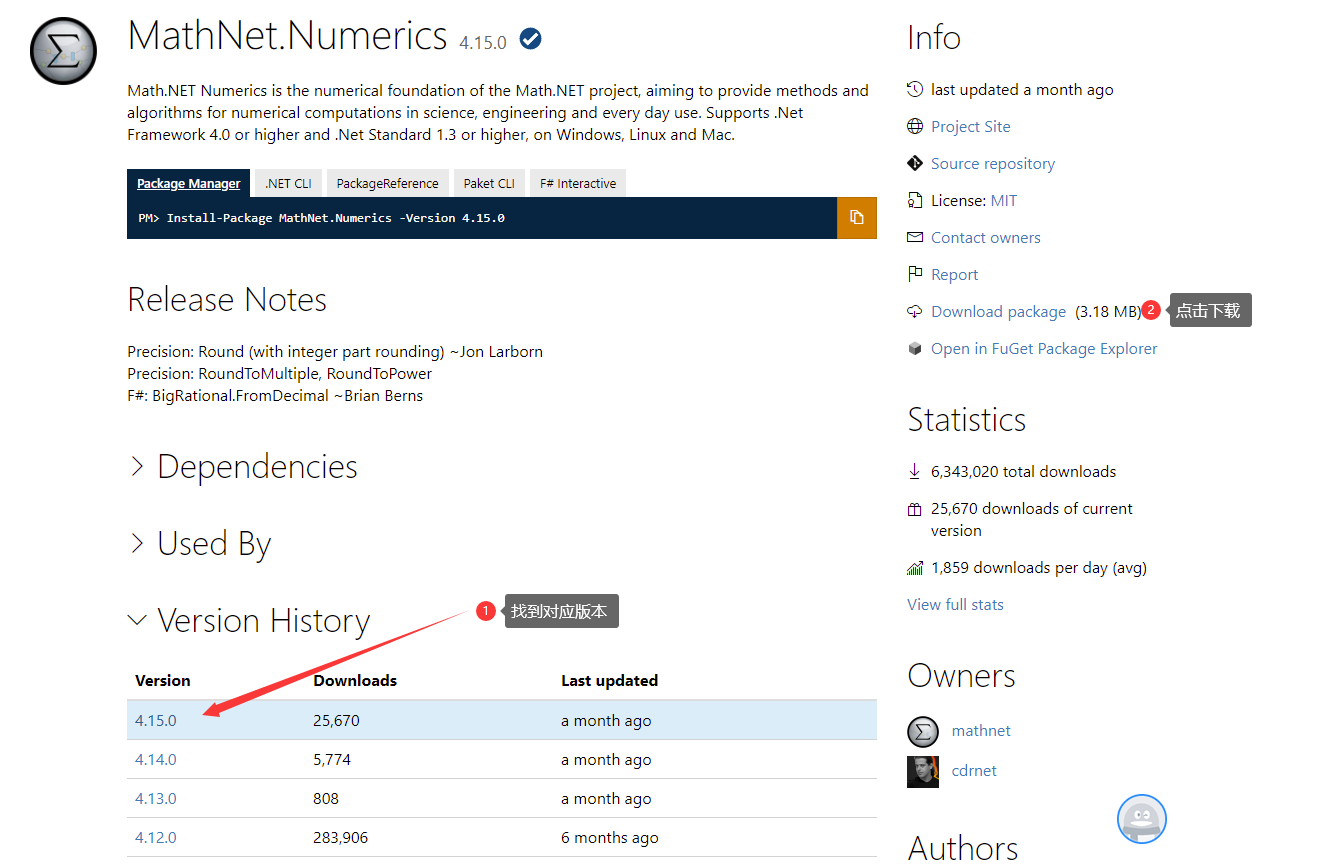
Task: Select the F# Interactive tab
Action: point(577,183)
